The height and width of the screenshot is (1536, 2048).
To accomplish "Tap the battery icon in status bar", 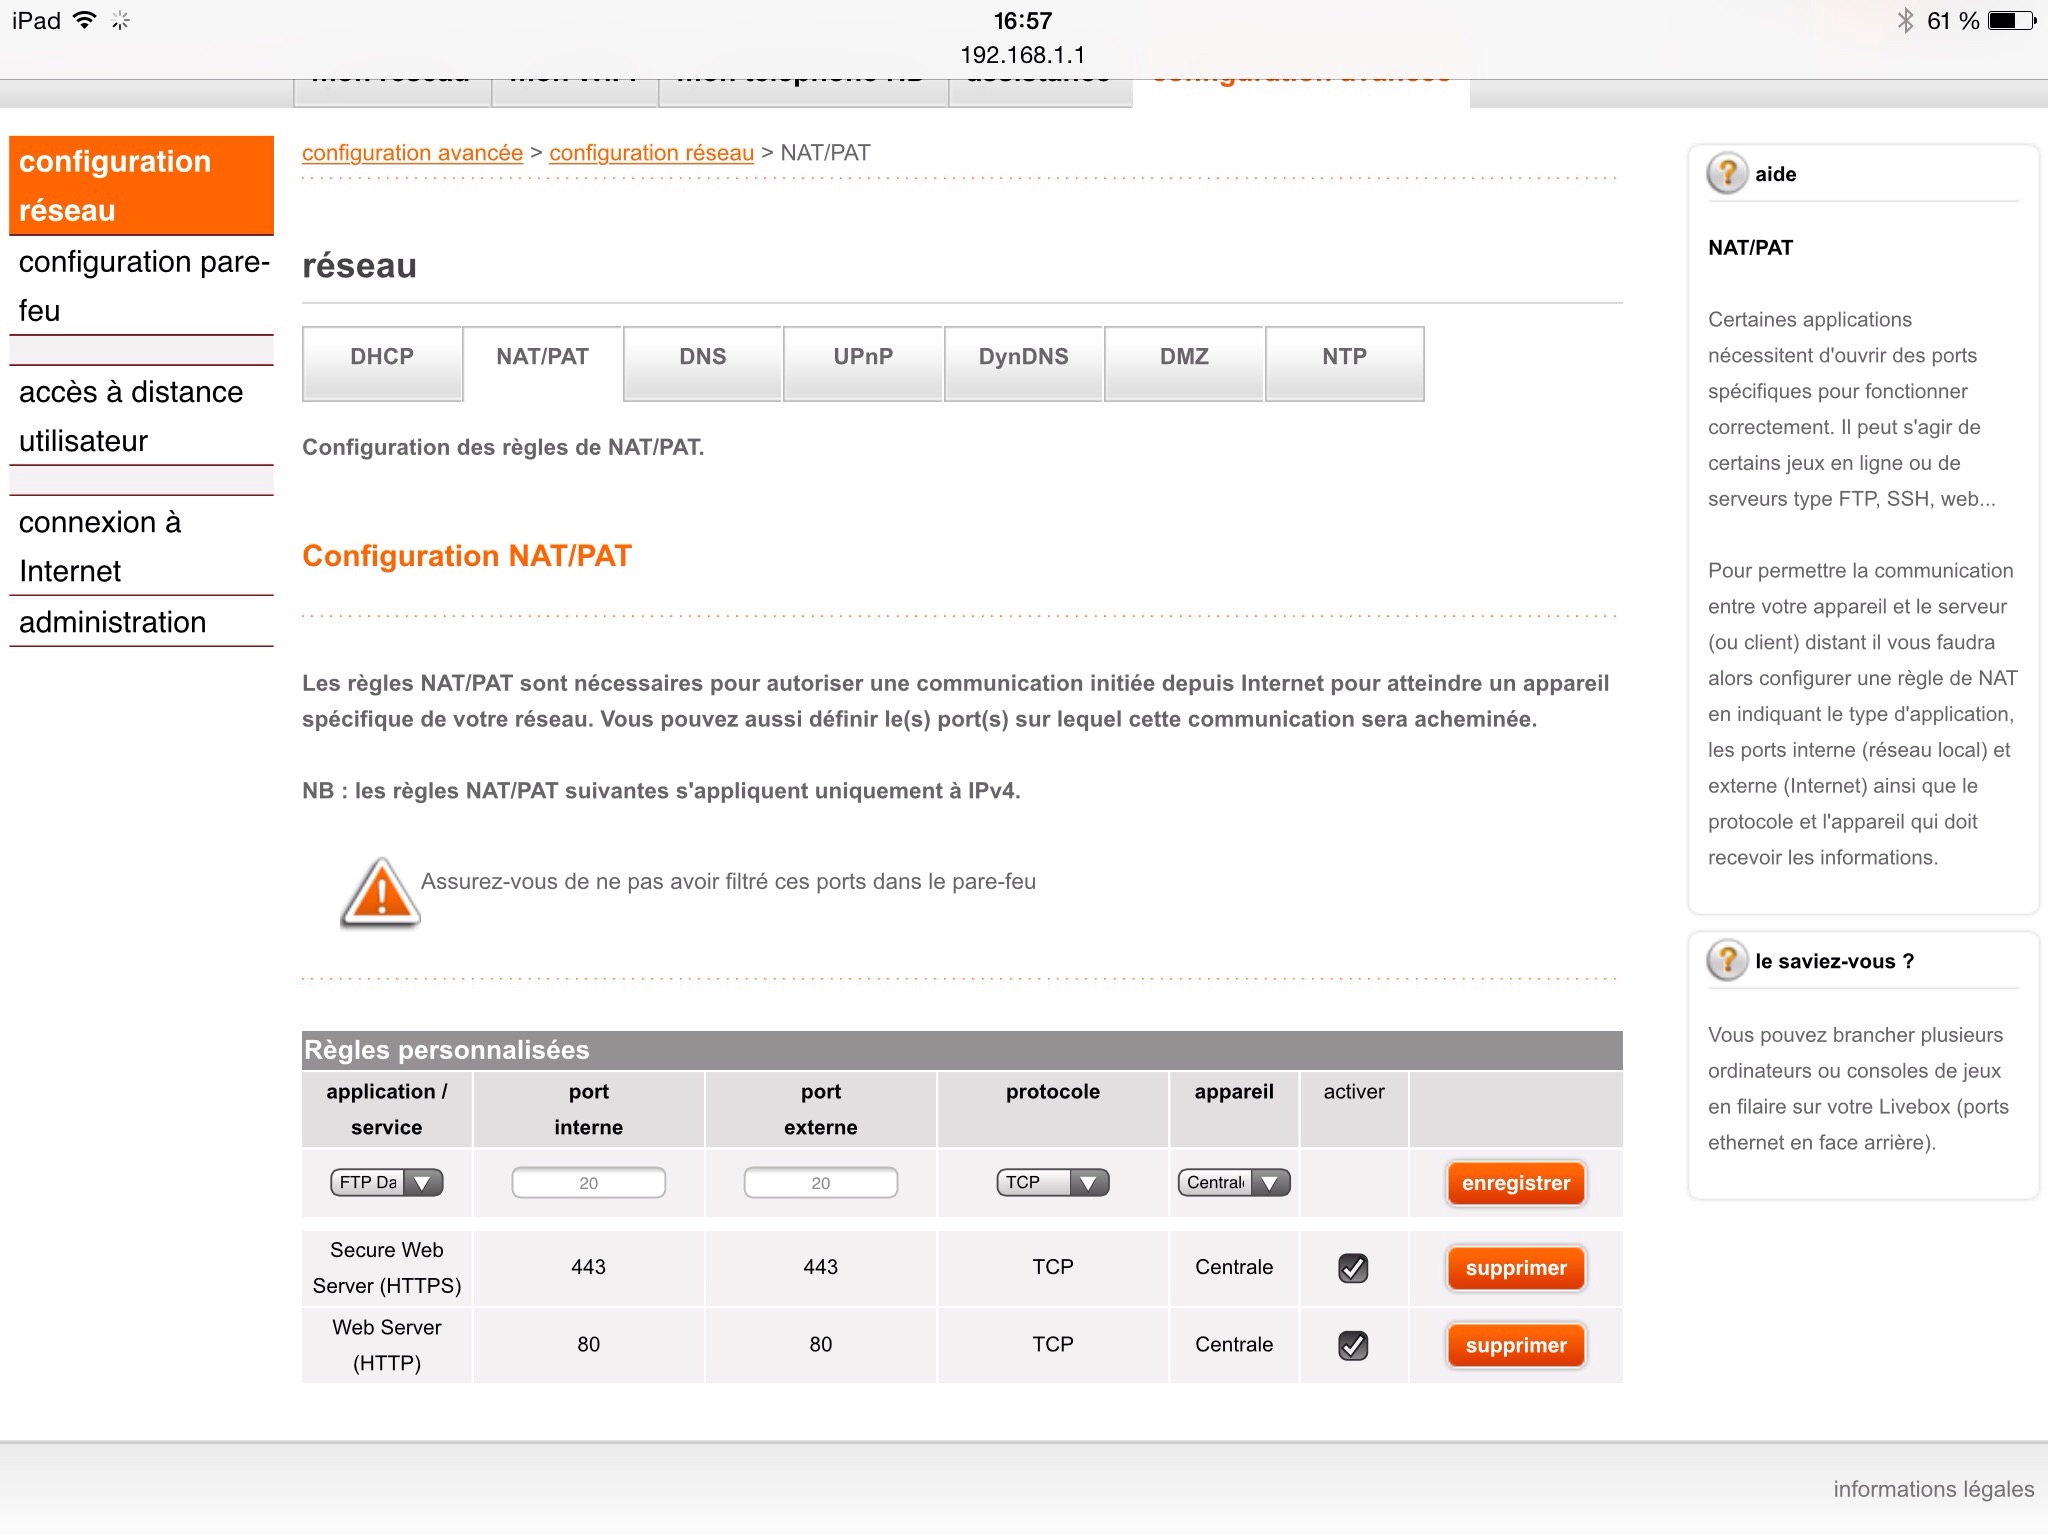I will coord(2010,20).
